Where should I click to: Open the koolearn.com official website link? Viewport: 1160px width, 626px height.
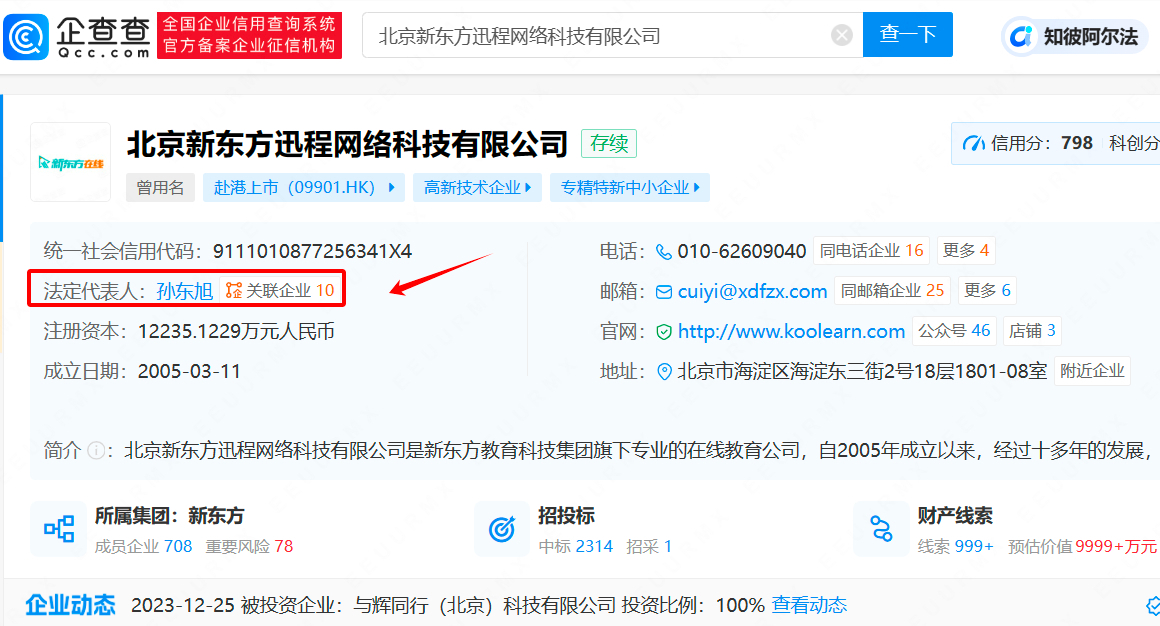pyautogui.click(x=791, y=331)
